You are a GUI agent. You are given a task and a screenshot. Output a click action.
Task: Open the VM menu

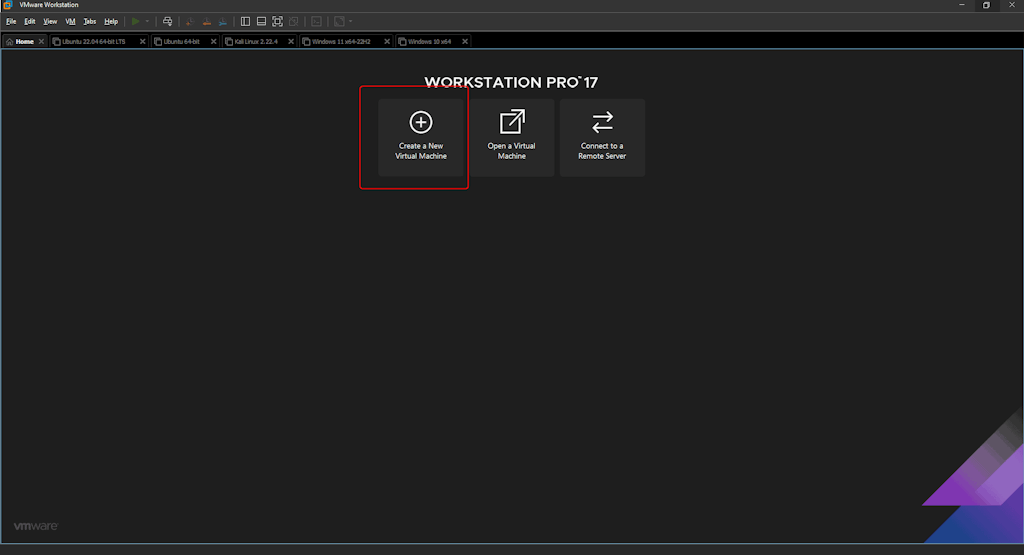point(71,22)
